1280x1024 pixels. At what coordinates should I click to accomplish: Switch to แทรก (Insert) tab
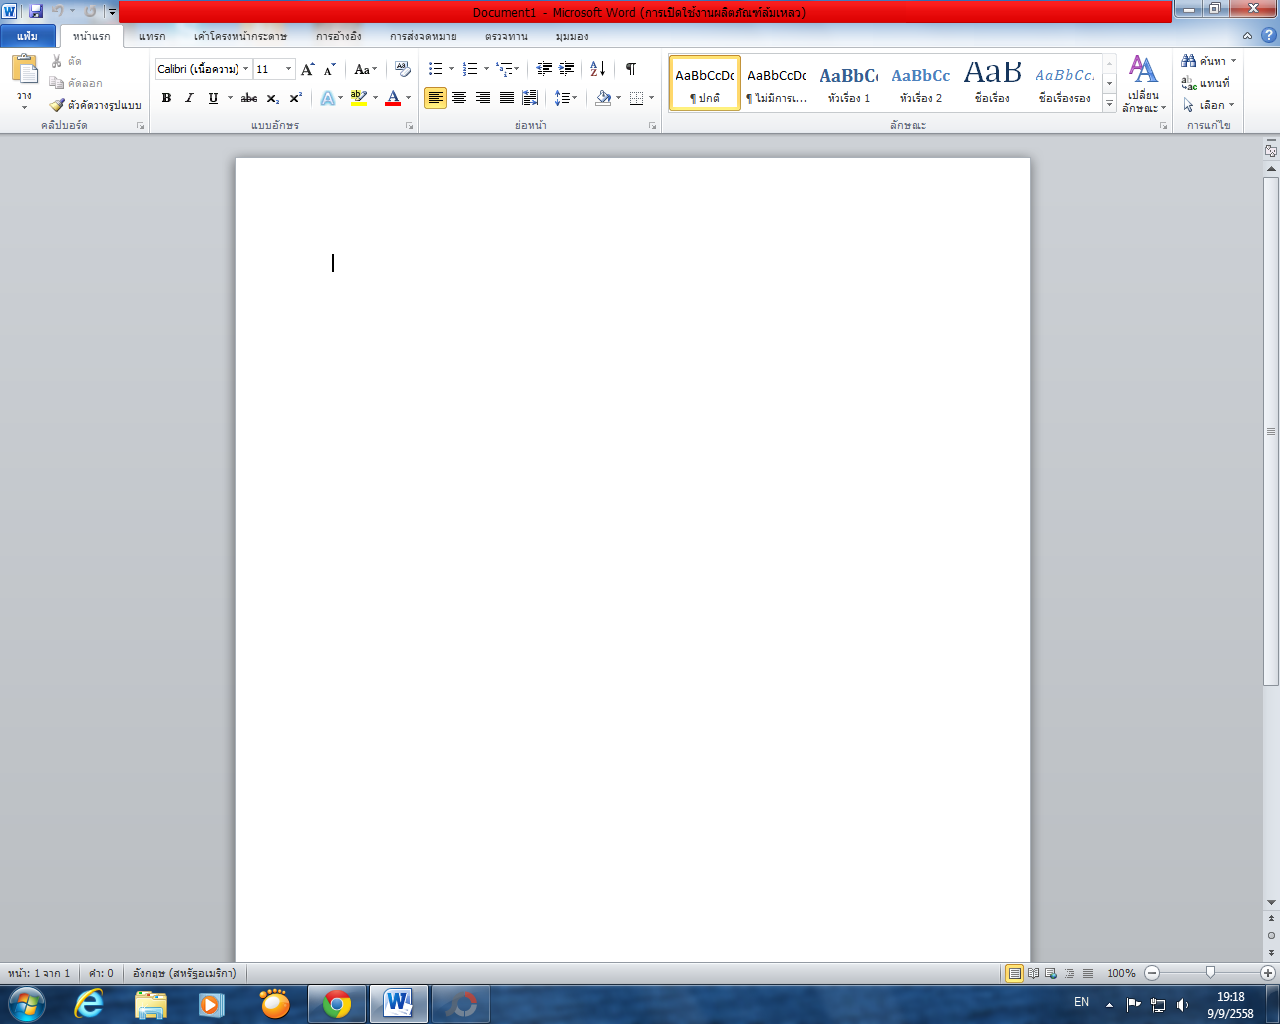coord(152,36)
